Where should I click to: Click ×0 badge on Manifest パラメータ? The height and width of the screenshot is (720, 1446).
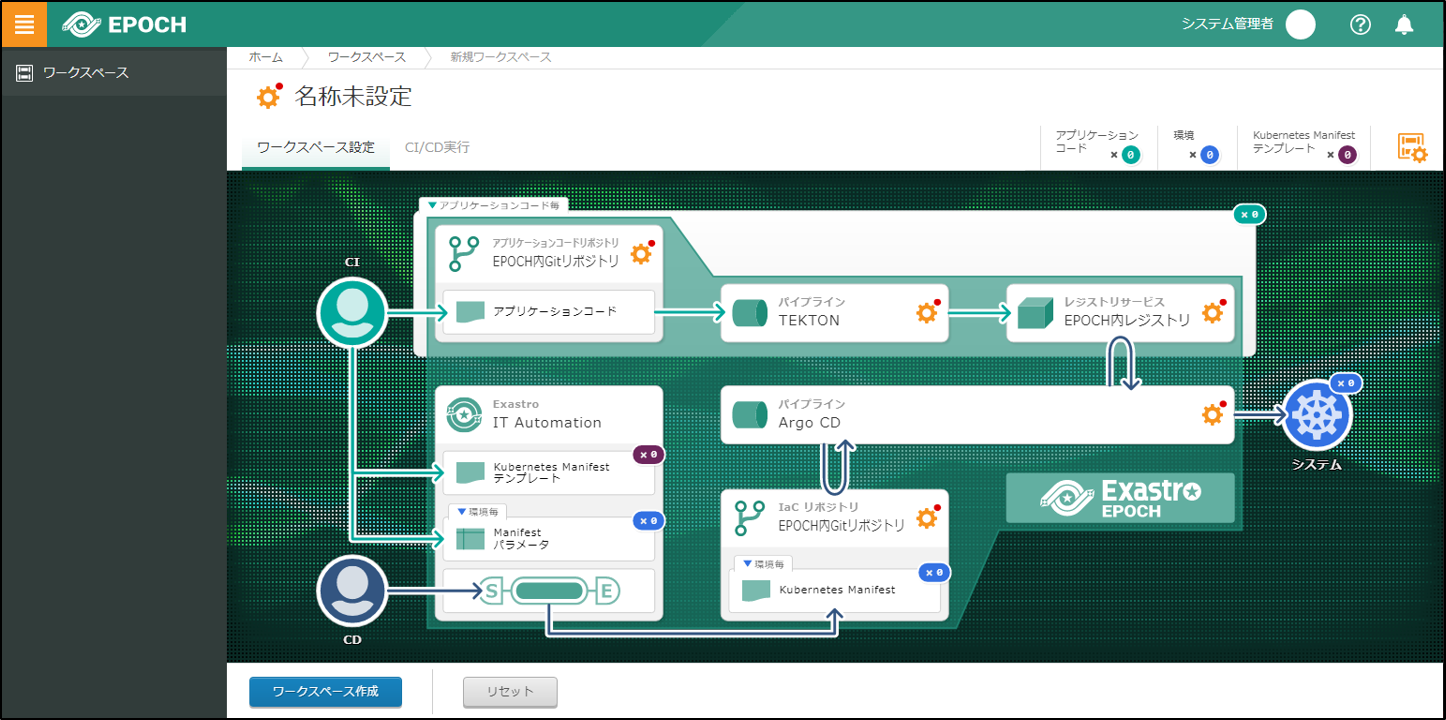649,521
